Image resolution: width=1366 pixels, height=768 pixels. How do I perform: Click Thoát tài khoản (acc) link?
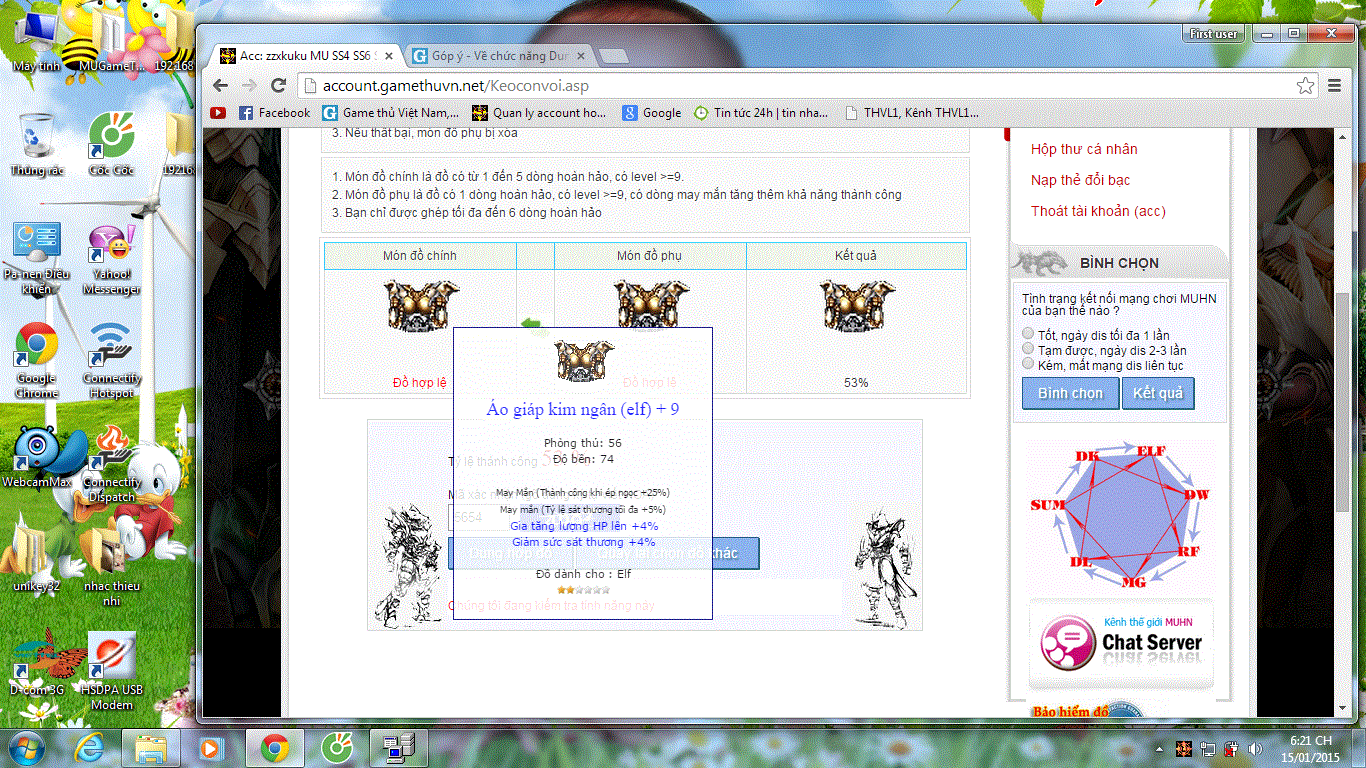click(1098, 211)
